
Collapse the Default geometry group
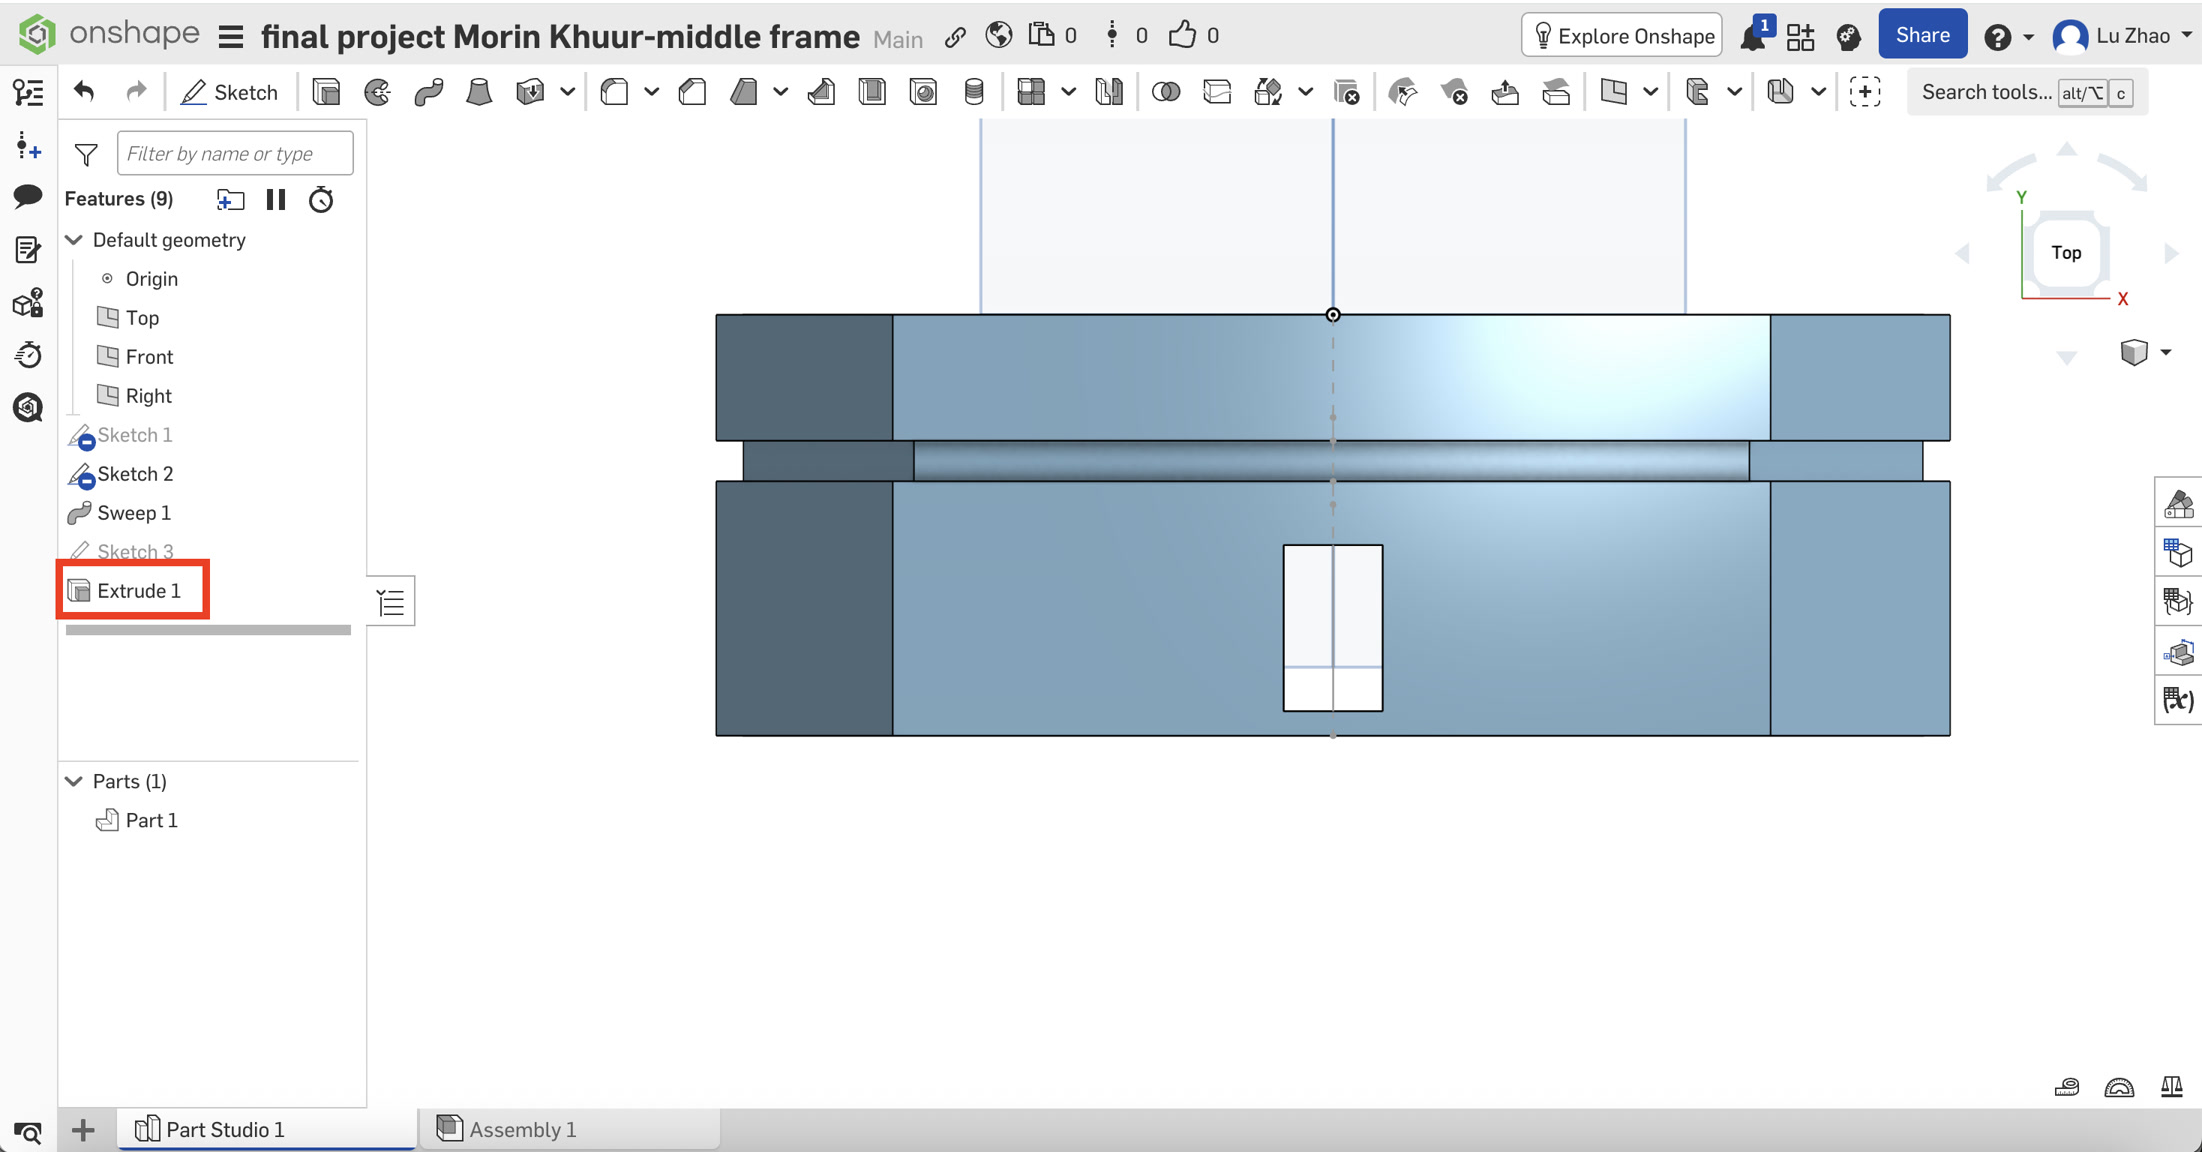point(74,240)
